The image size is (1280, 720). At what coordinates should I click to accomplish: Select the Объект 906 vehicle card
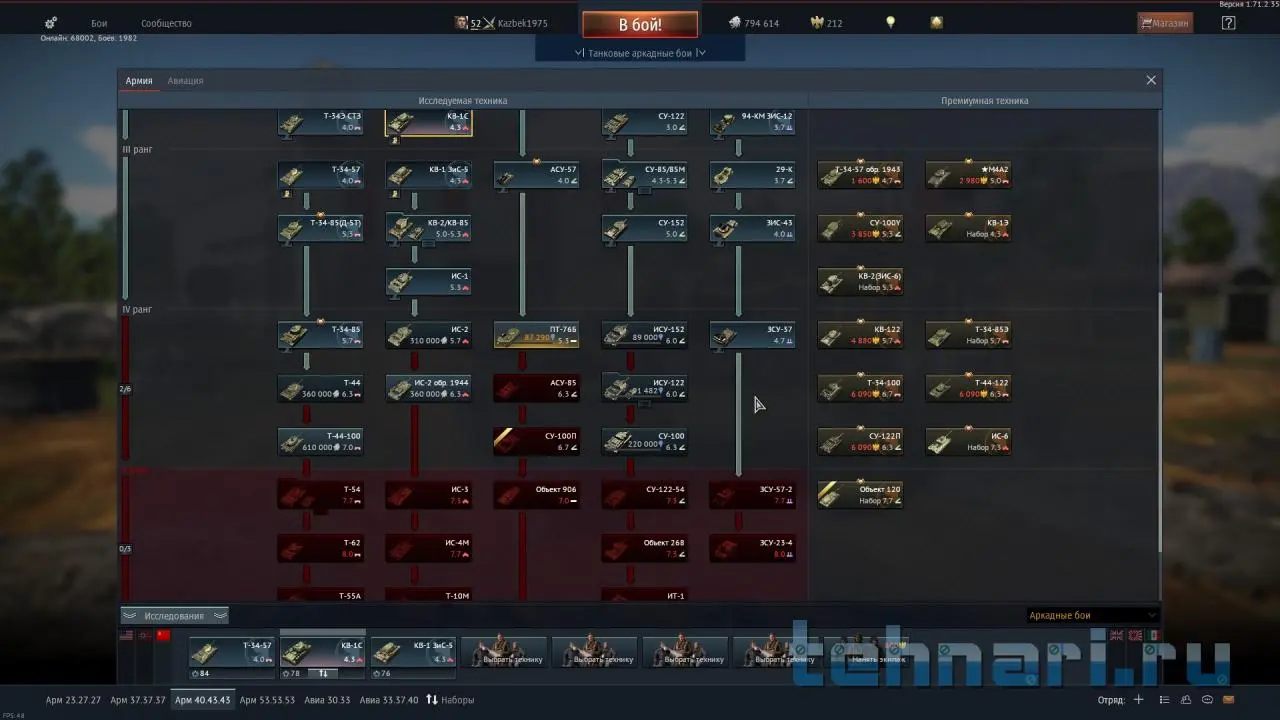536,494
